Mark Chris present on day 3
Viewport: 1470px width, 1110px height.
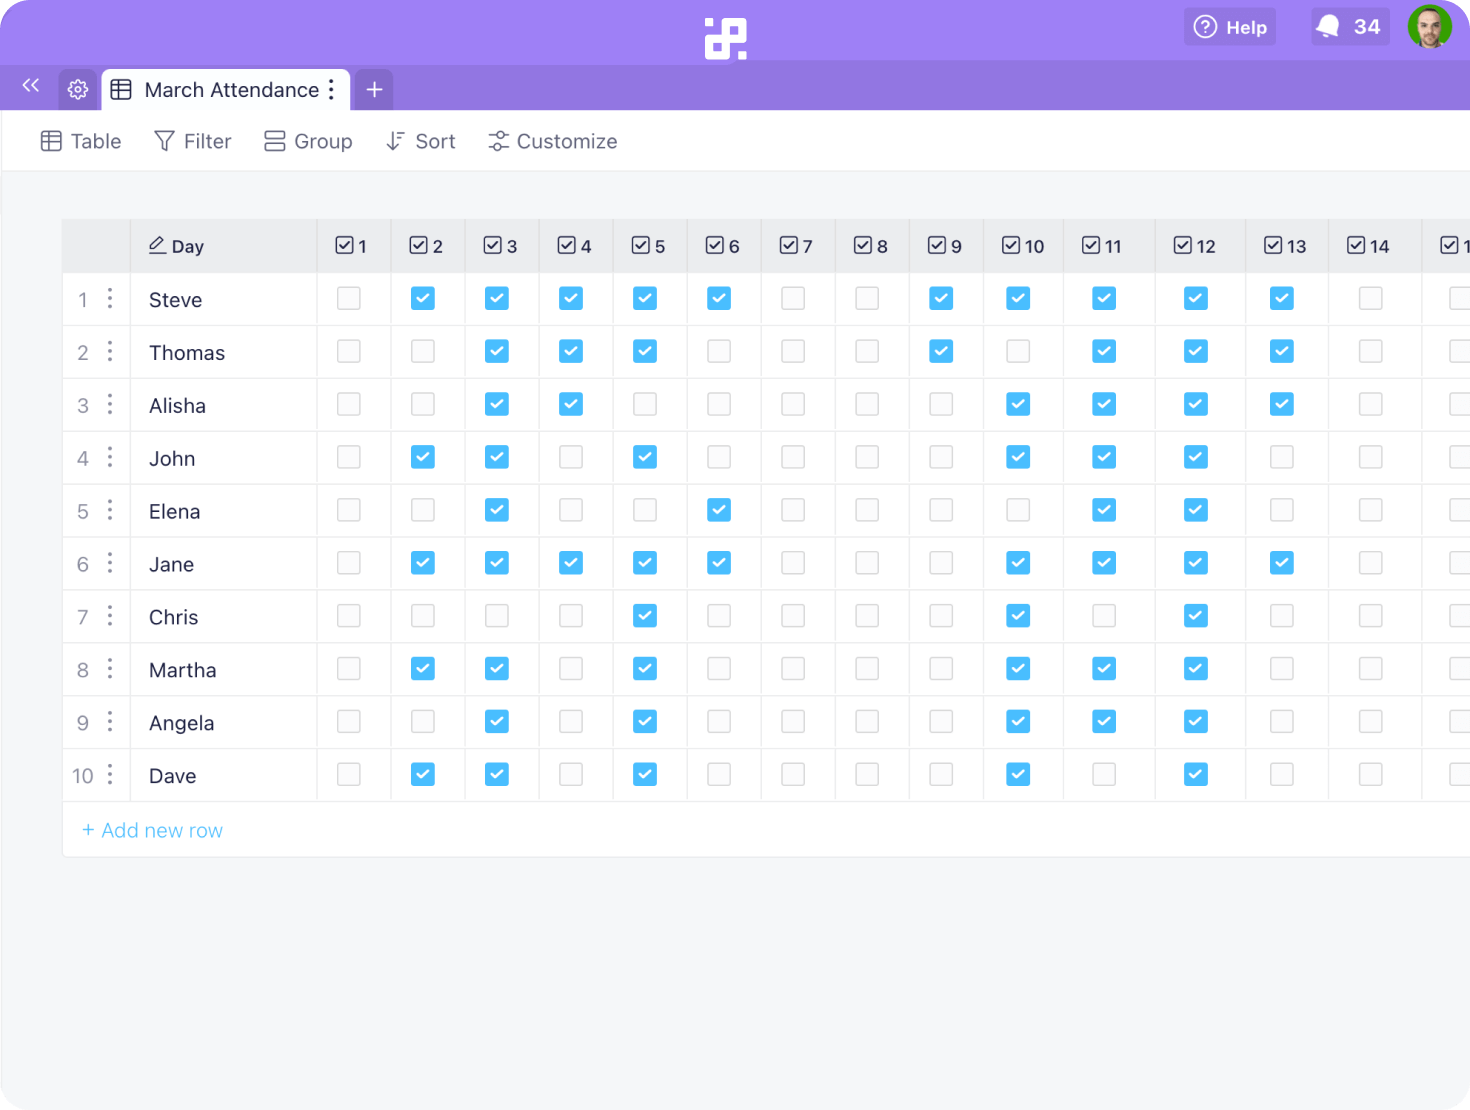click(497, 616)
